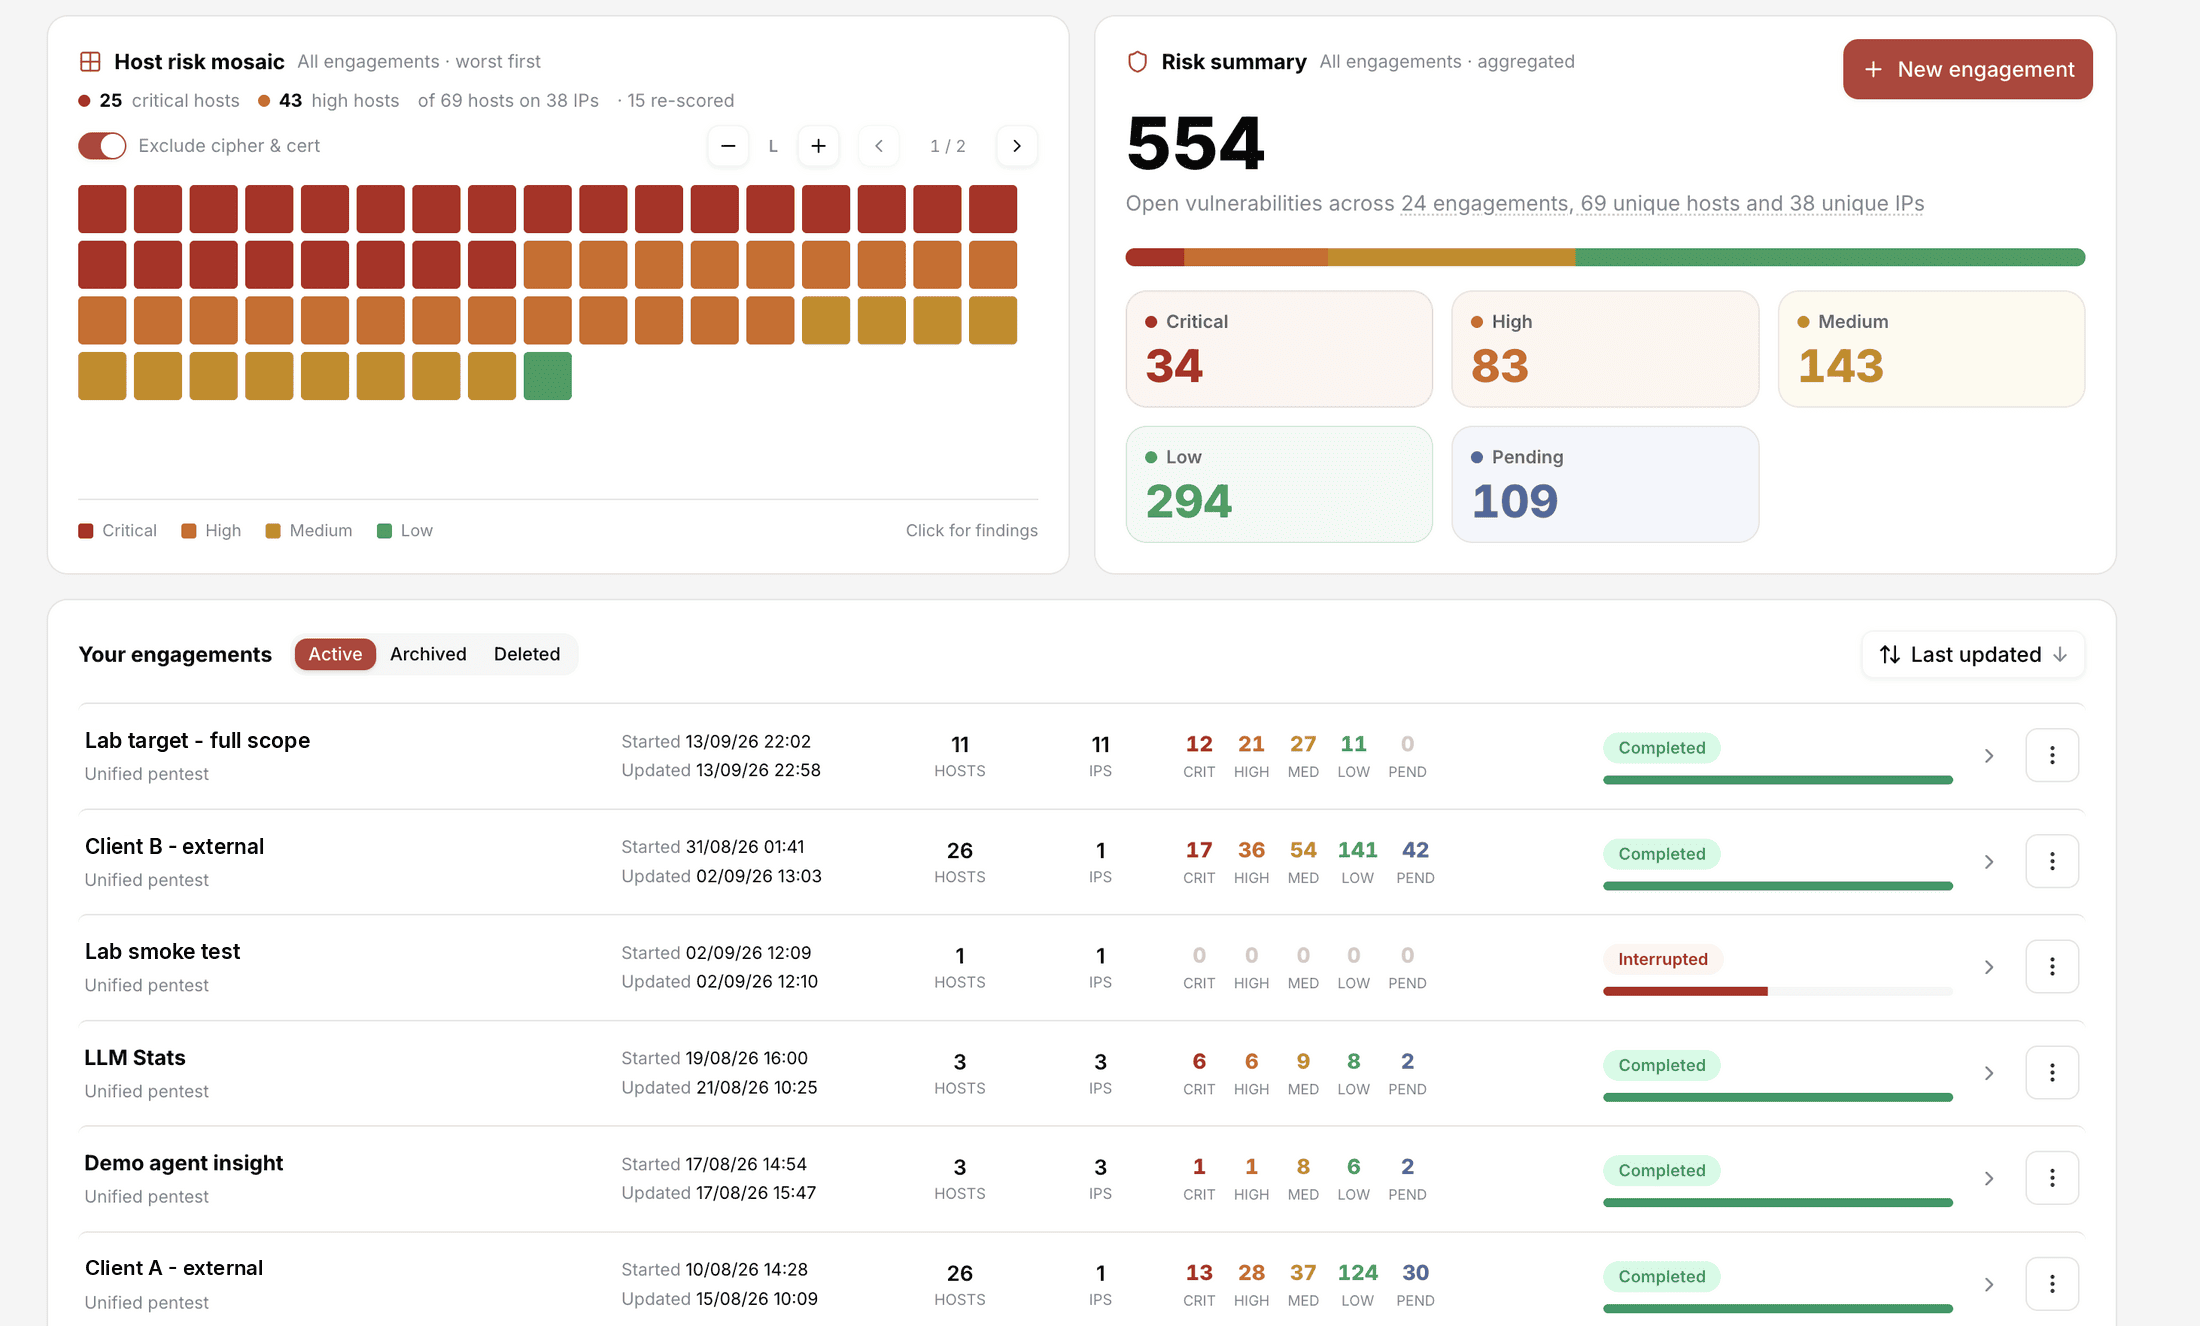The height and width of the screenshot is (1326, 2200).
Task: Switch to Deleted engagements tab
Action: coord(527,654)
